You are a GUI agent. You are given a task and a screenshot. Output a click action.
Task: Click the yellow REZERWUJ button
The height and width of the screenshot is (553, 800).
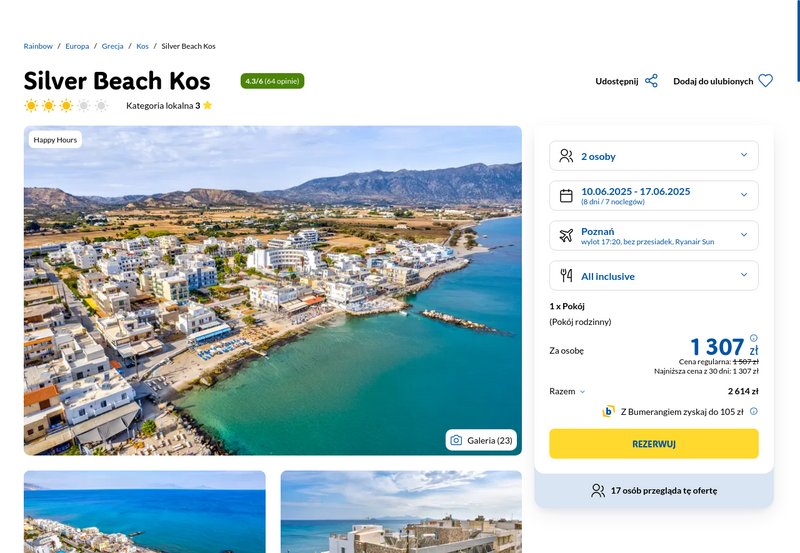(654, 443)
